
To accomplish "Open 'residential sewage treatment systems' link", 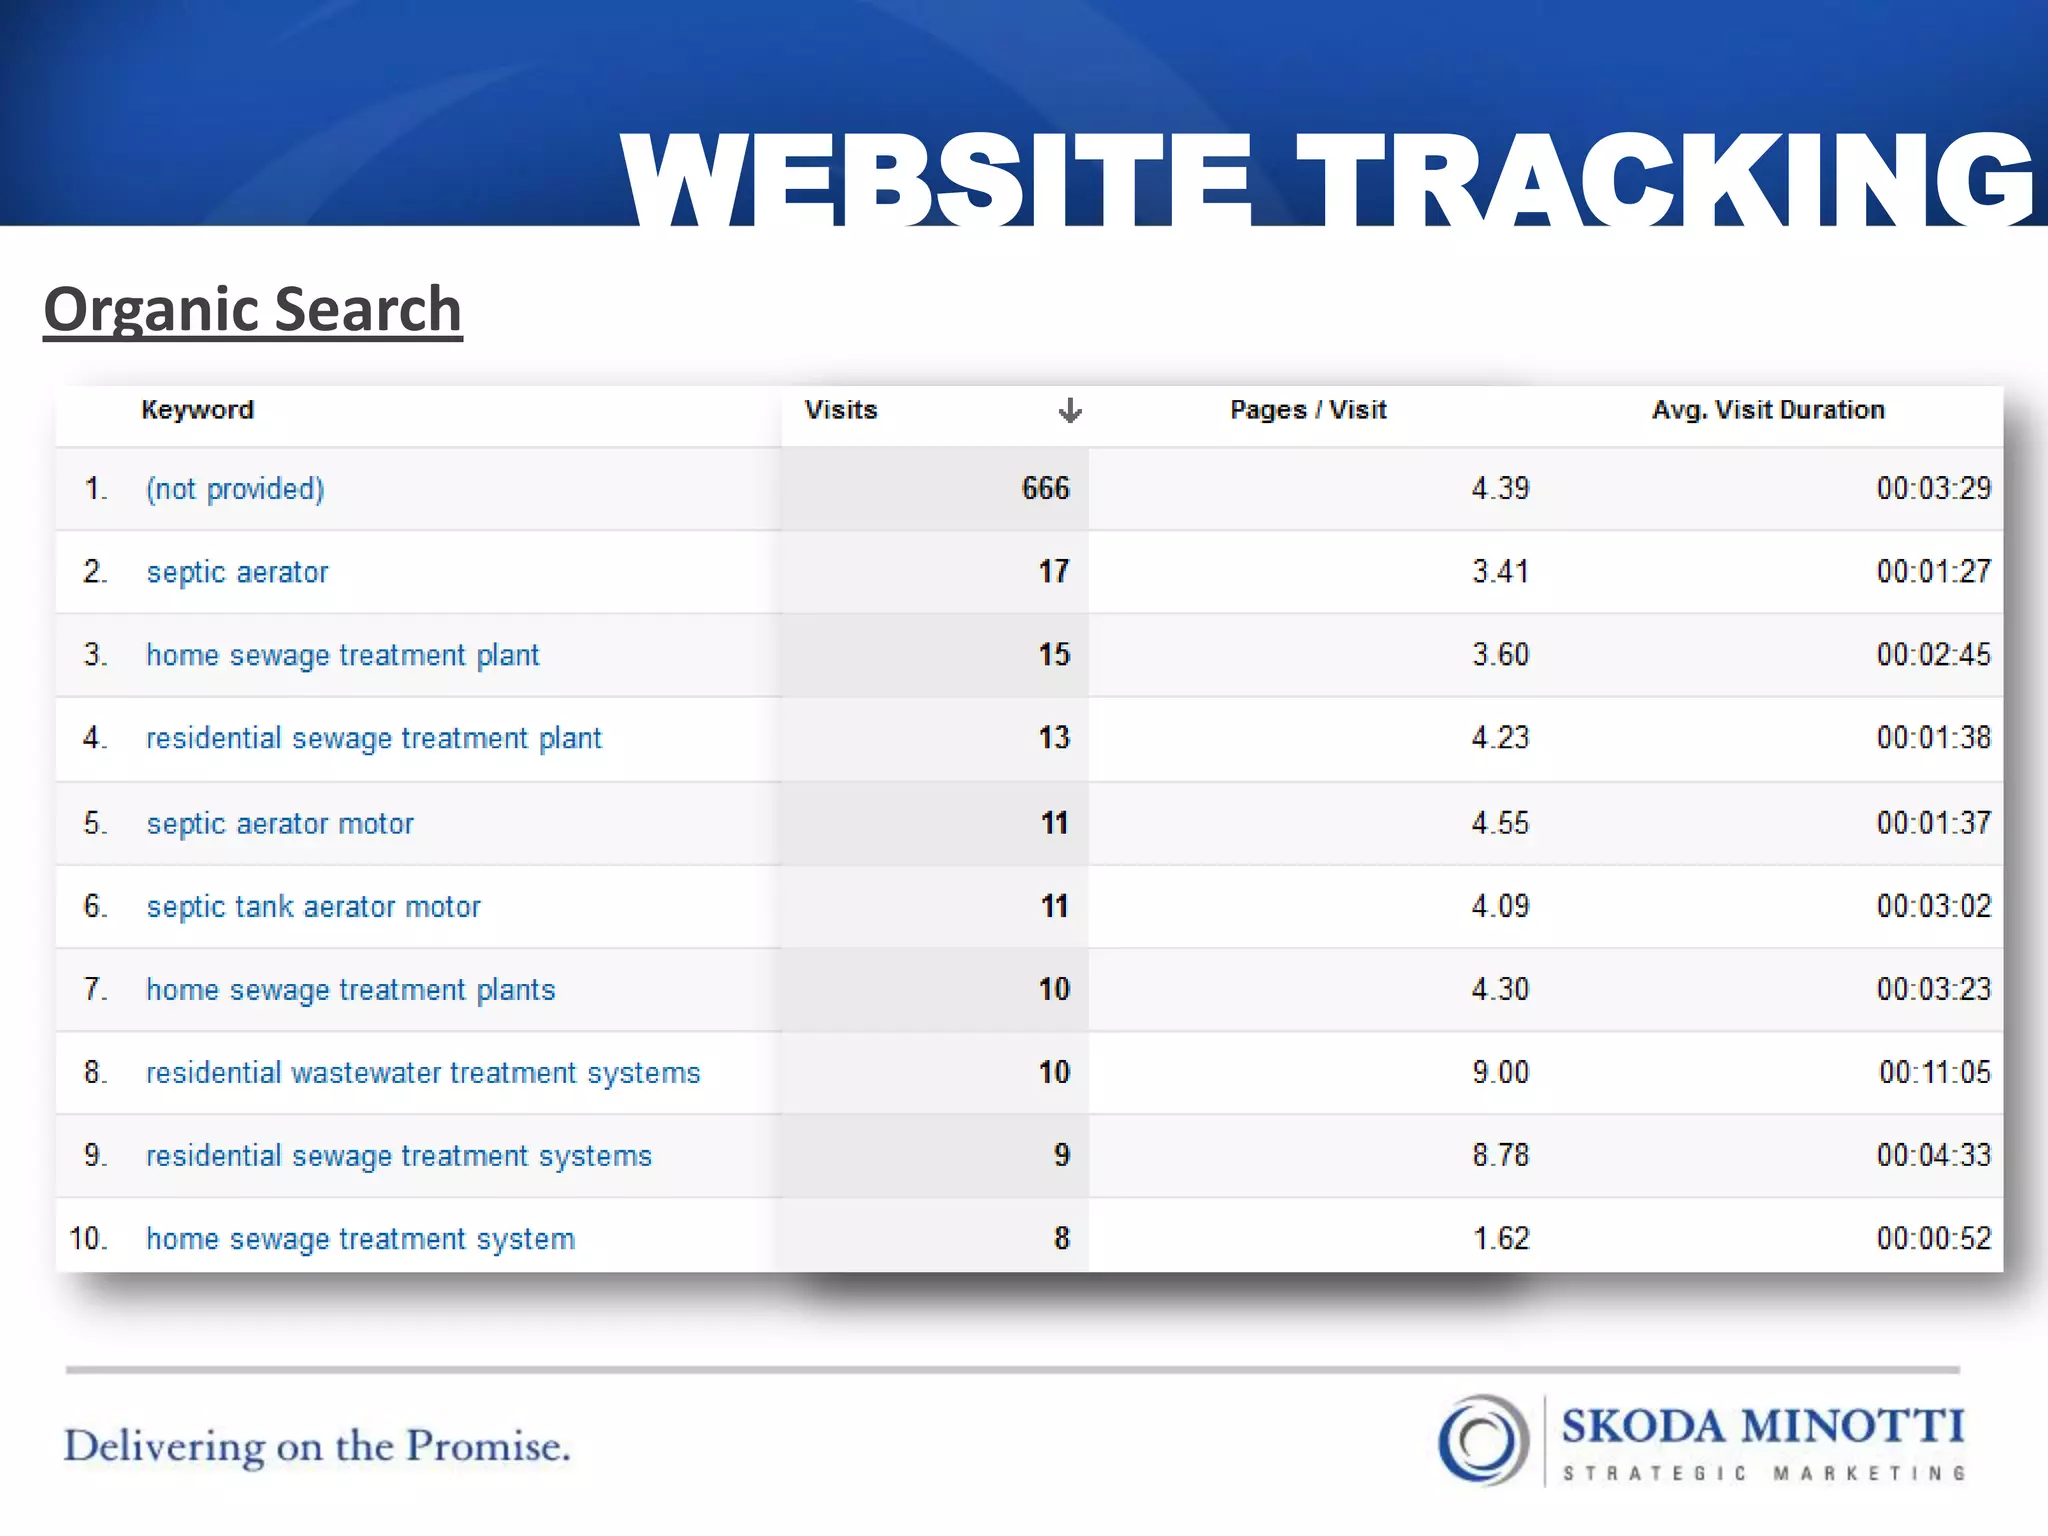I will [x=399, y=1156].
